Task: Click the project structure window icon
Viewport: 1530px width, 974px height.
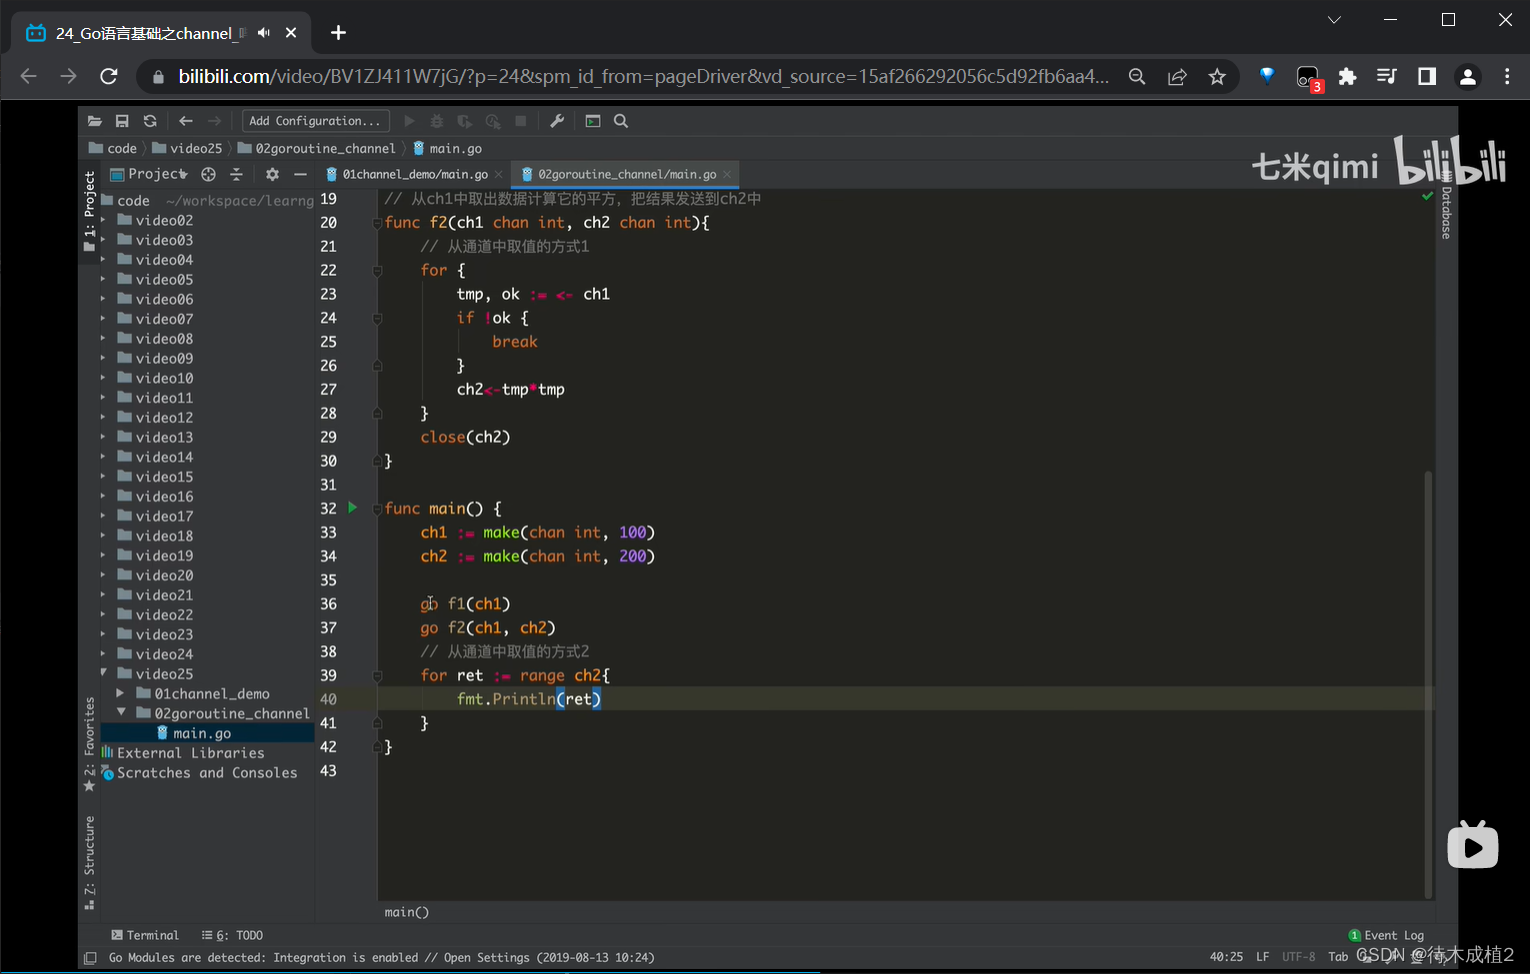Action: click(593, 121)
